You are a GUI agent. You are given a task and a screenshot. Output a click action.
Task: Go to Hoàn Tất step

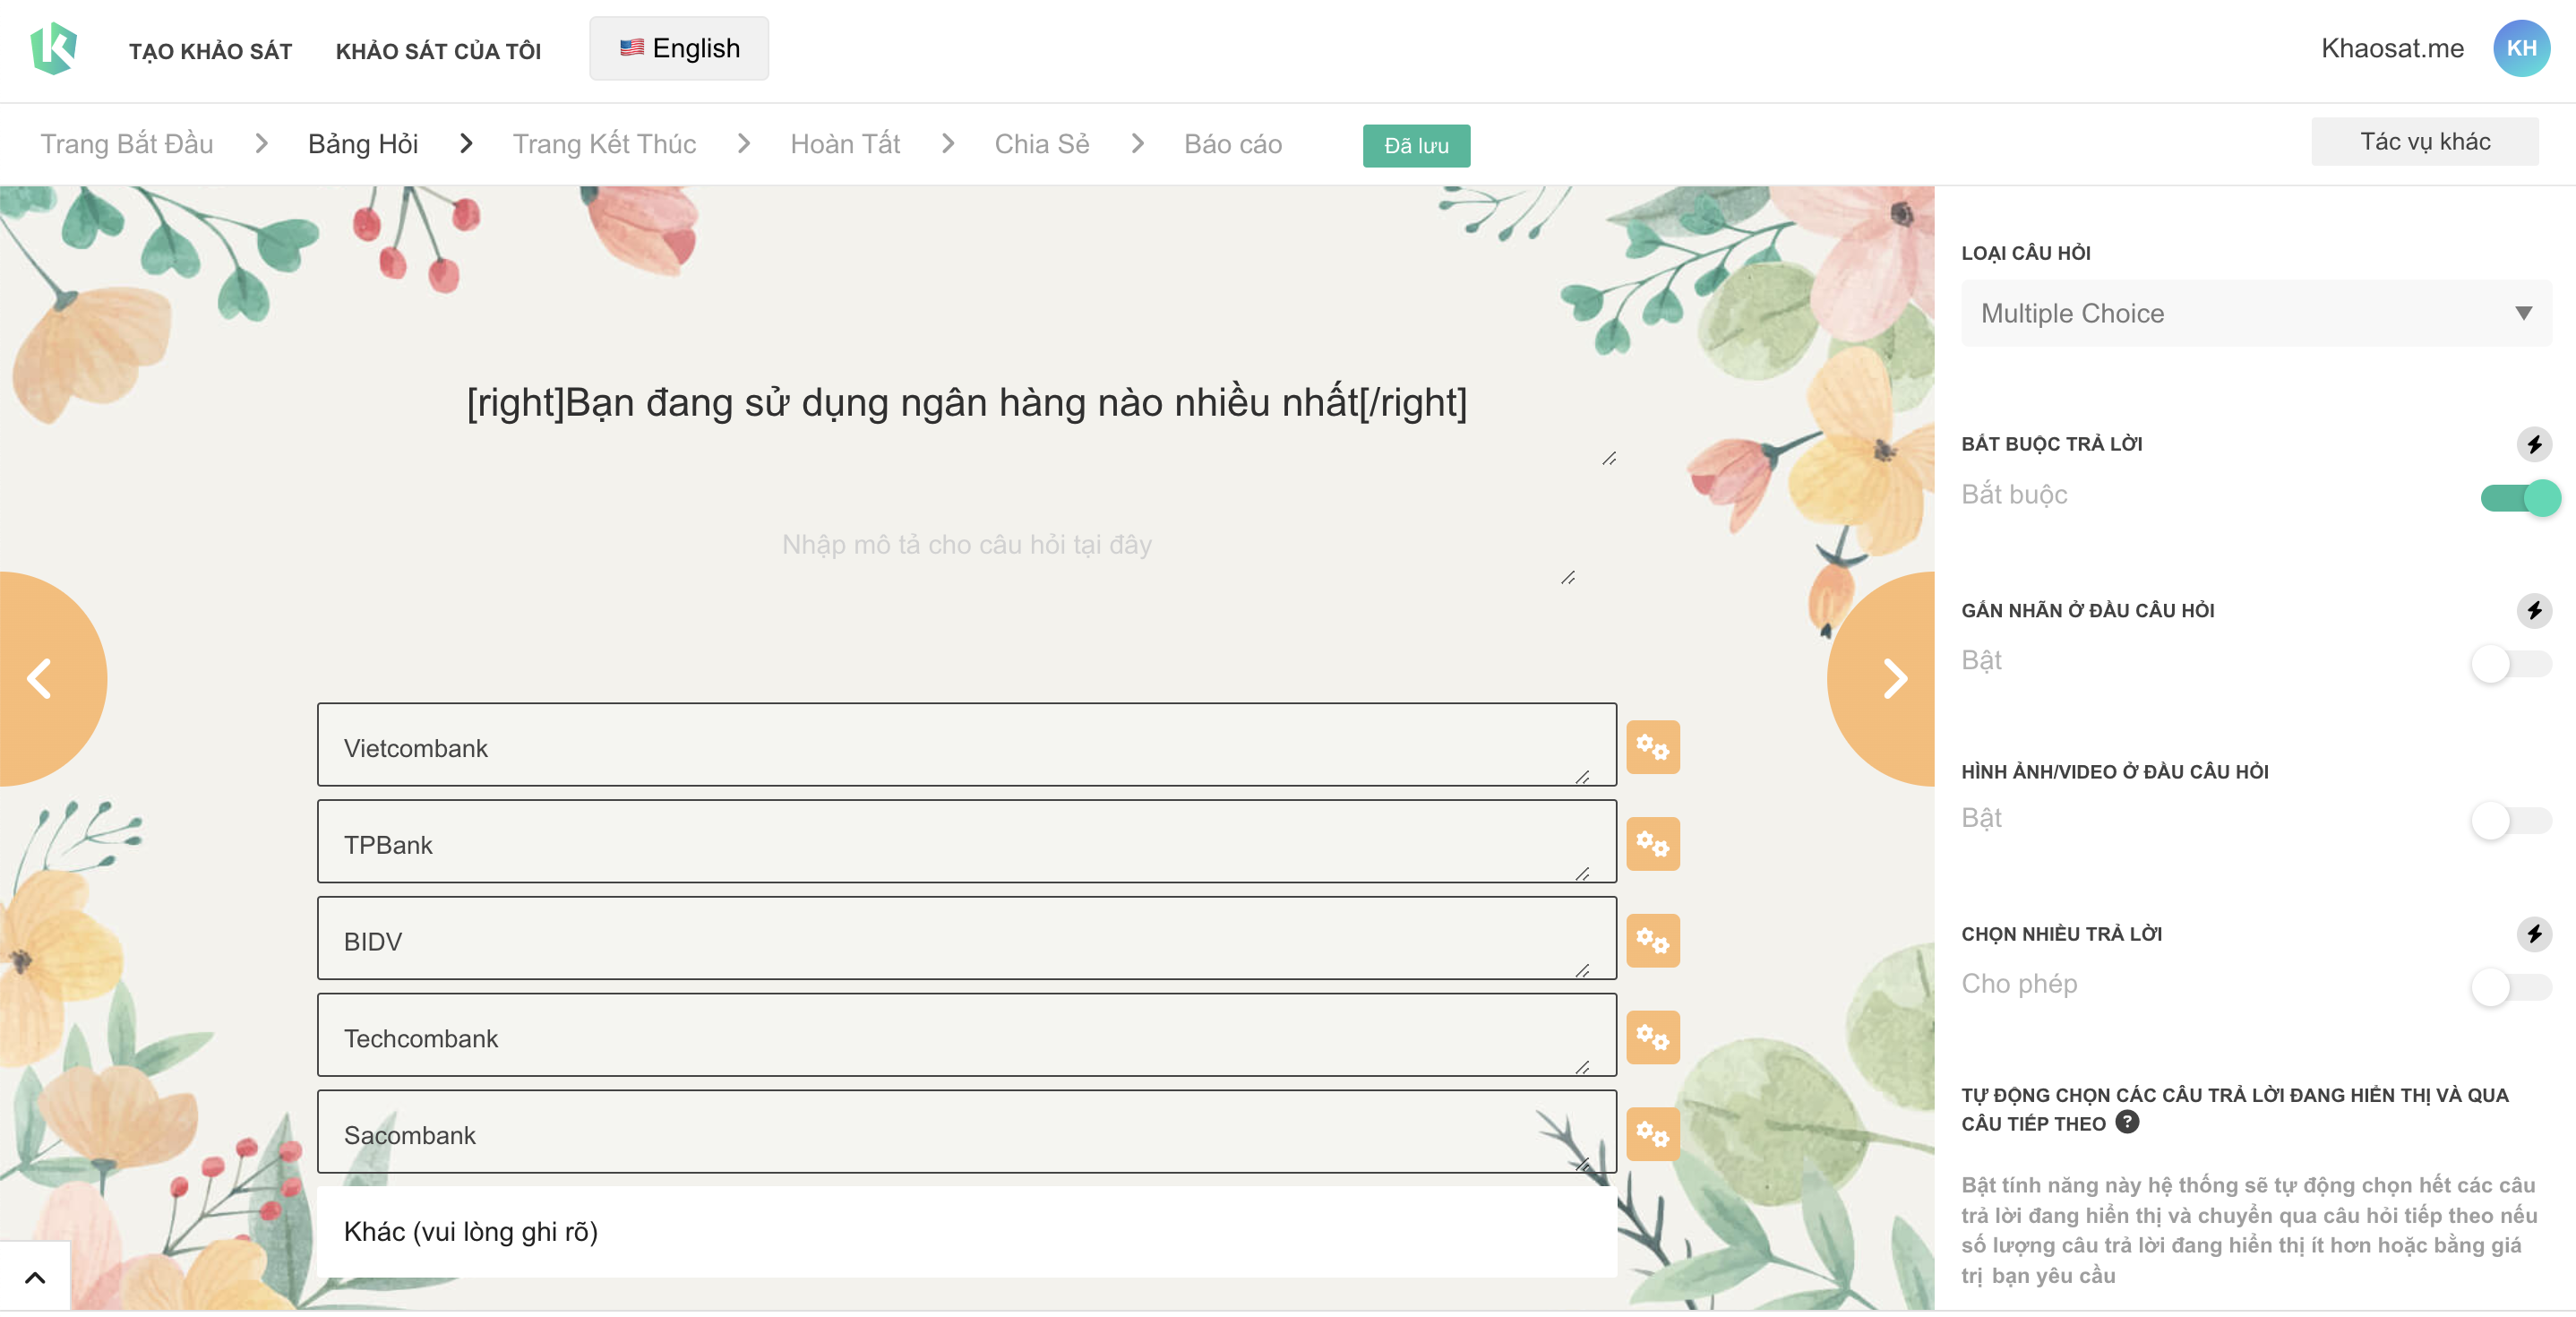point(845,144)
